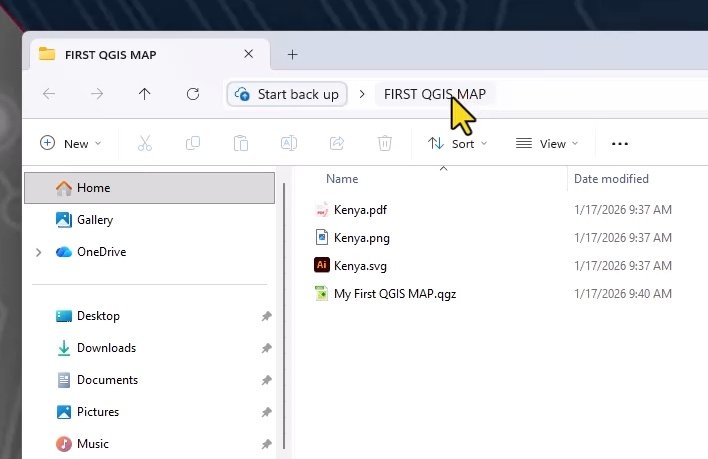The image size is (708, 459).
Task: Open the Music folder shortcut
Action: click(x=149, y=444)
